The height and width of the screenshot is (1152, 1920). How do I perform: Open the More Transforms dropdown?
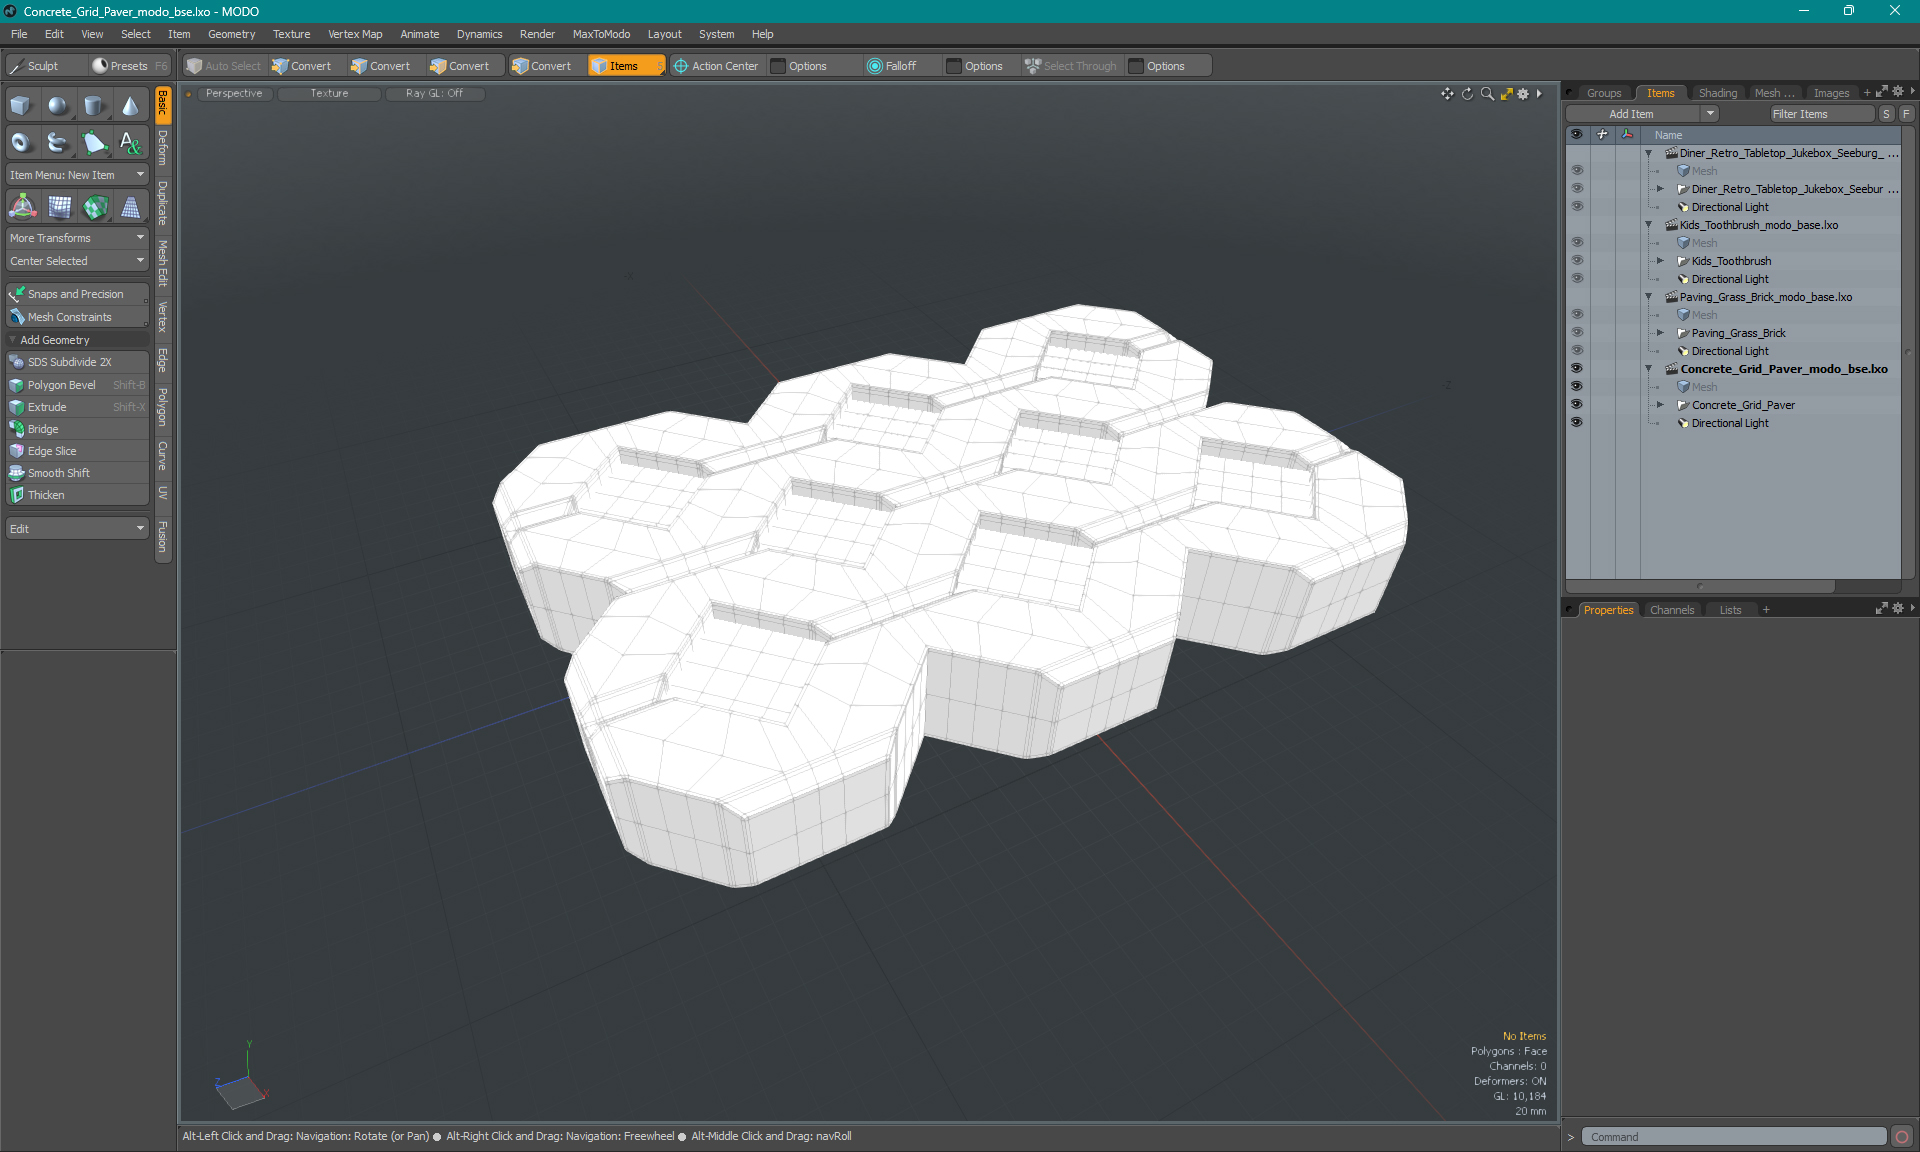[x=77, y=238]
